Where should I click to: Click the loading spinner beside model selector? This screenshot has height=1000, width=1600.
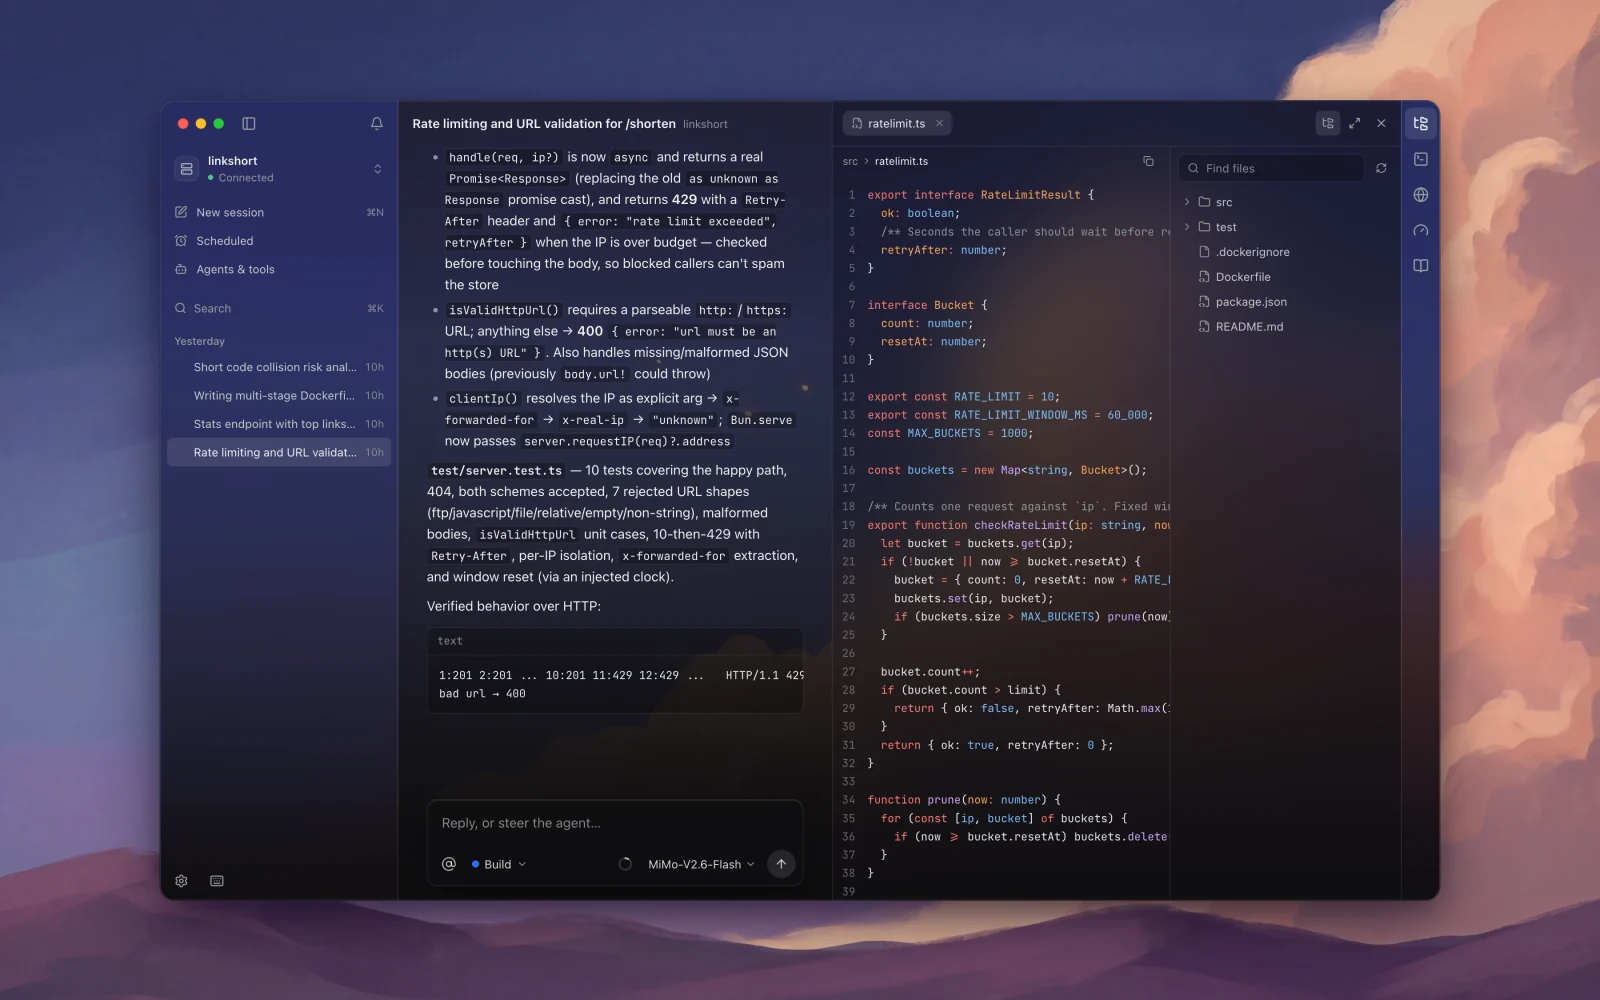[x=625, y=864]
